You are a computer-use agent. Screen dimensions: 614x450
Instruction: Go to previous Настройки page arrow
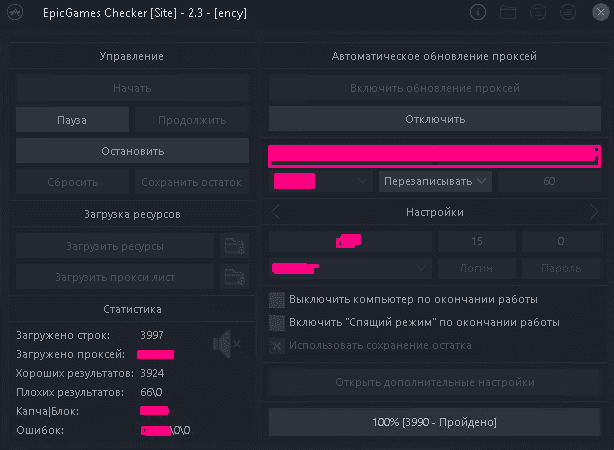[275, 212]
